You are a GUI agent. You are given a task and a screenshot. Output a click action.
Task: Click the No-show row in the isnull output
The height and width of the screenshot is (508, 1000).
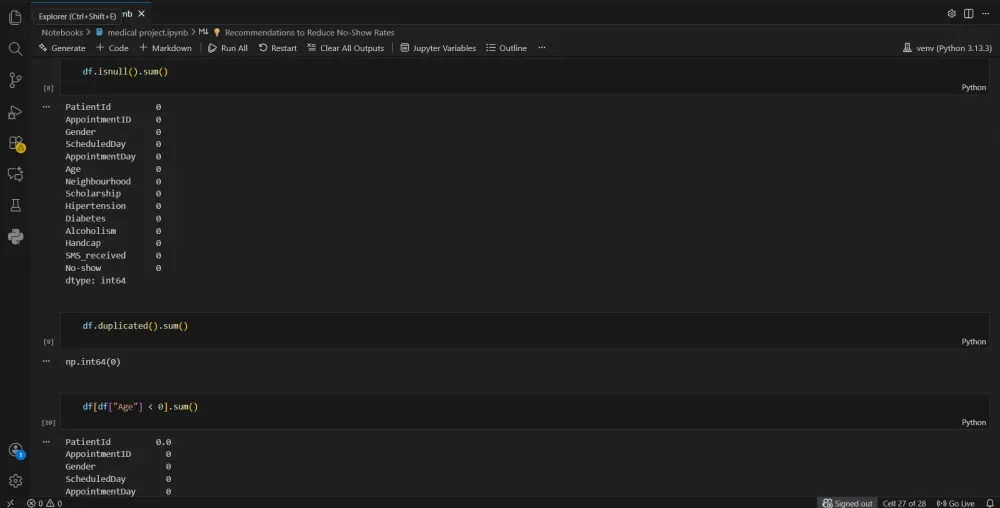click(113, 268)
